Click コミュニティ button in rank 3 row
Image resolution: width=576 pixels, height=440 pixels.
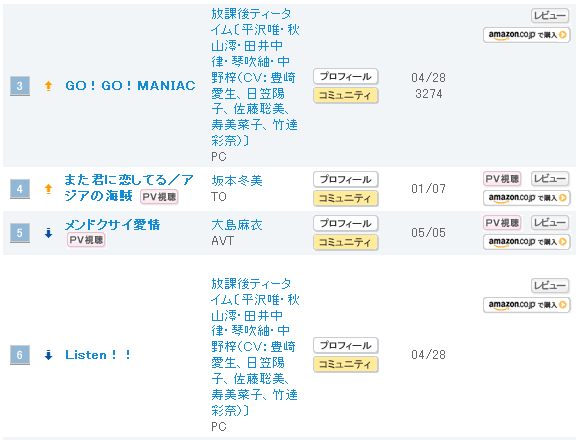point(346,95)
